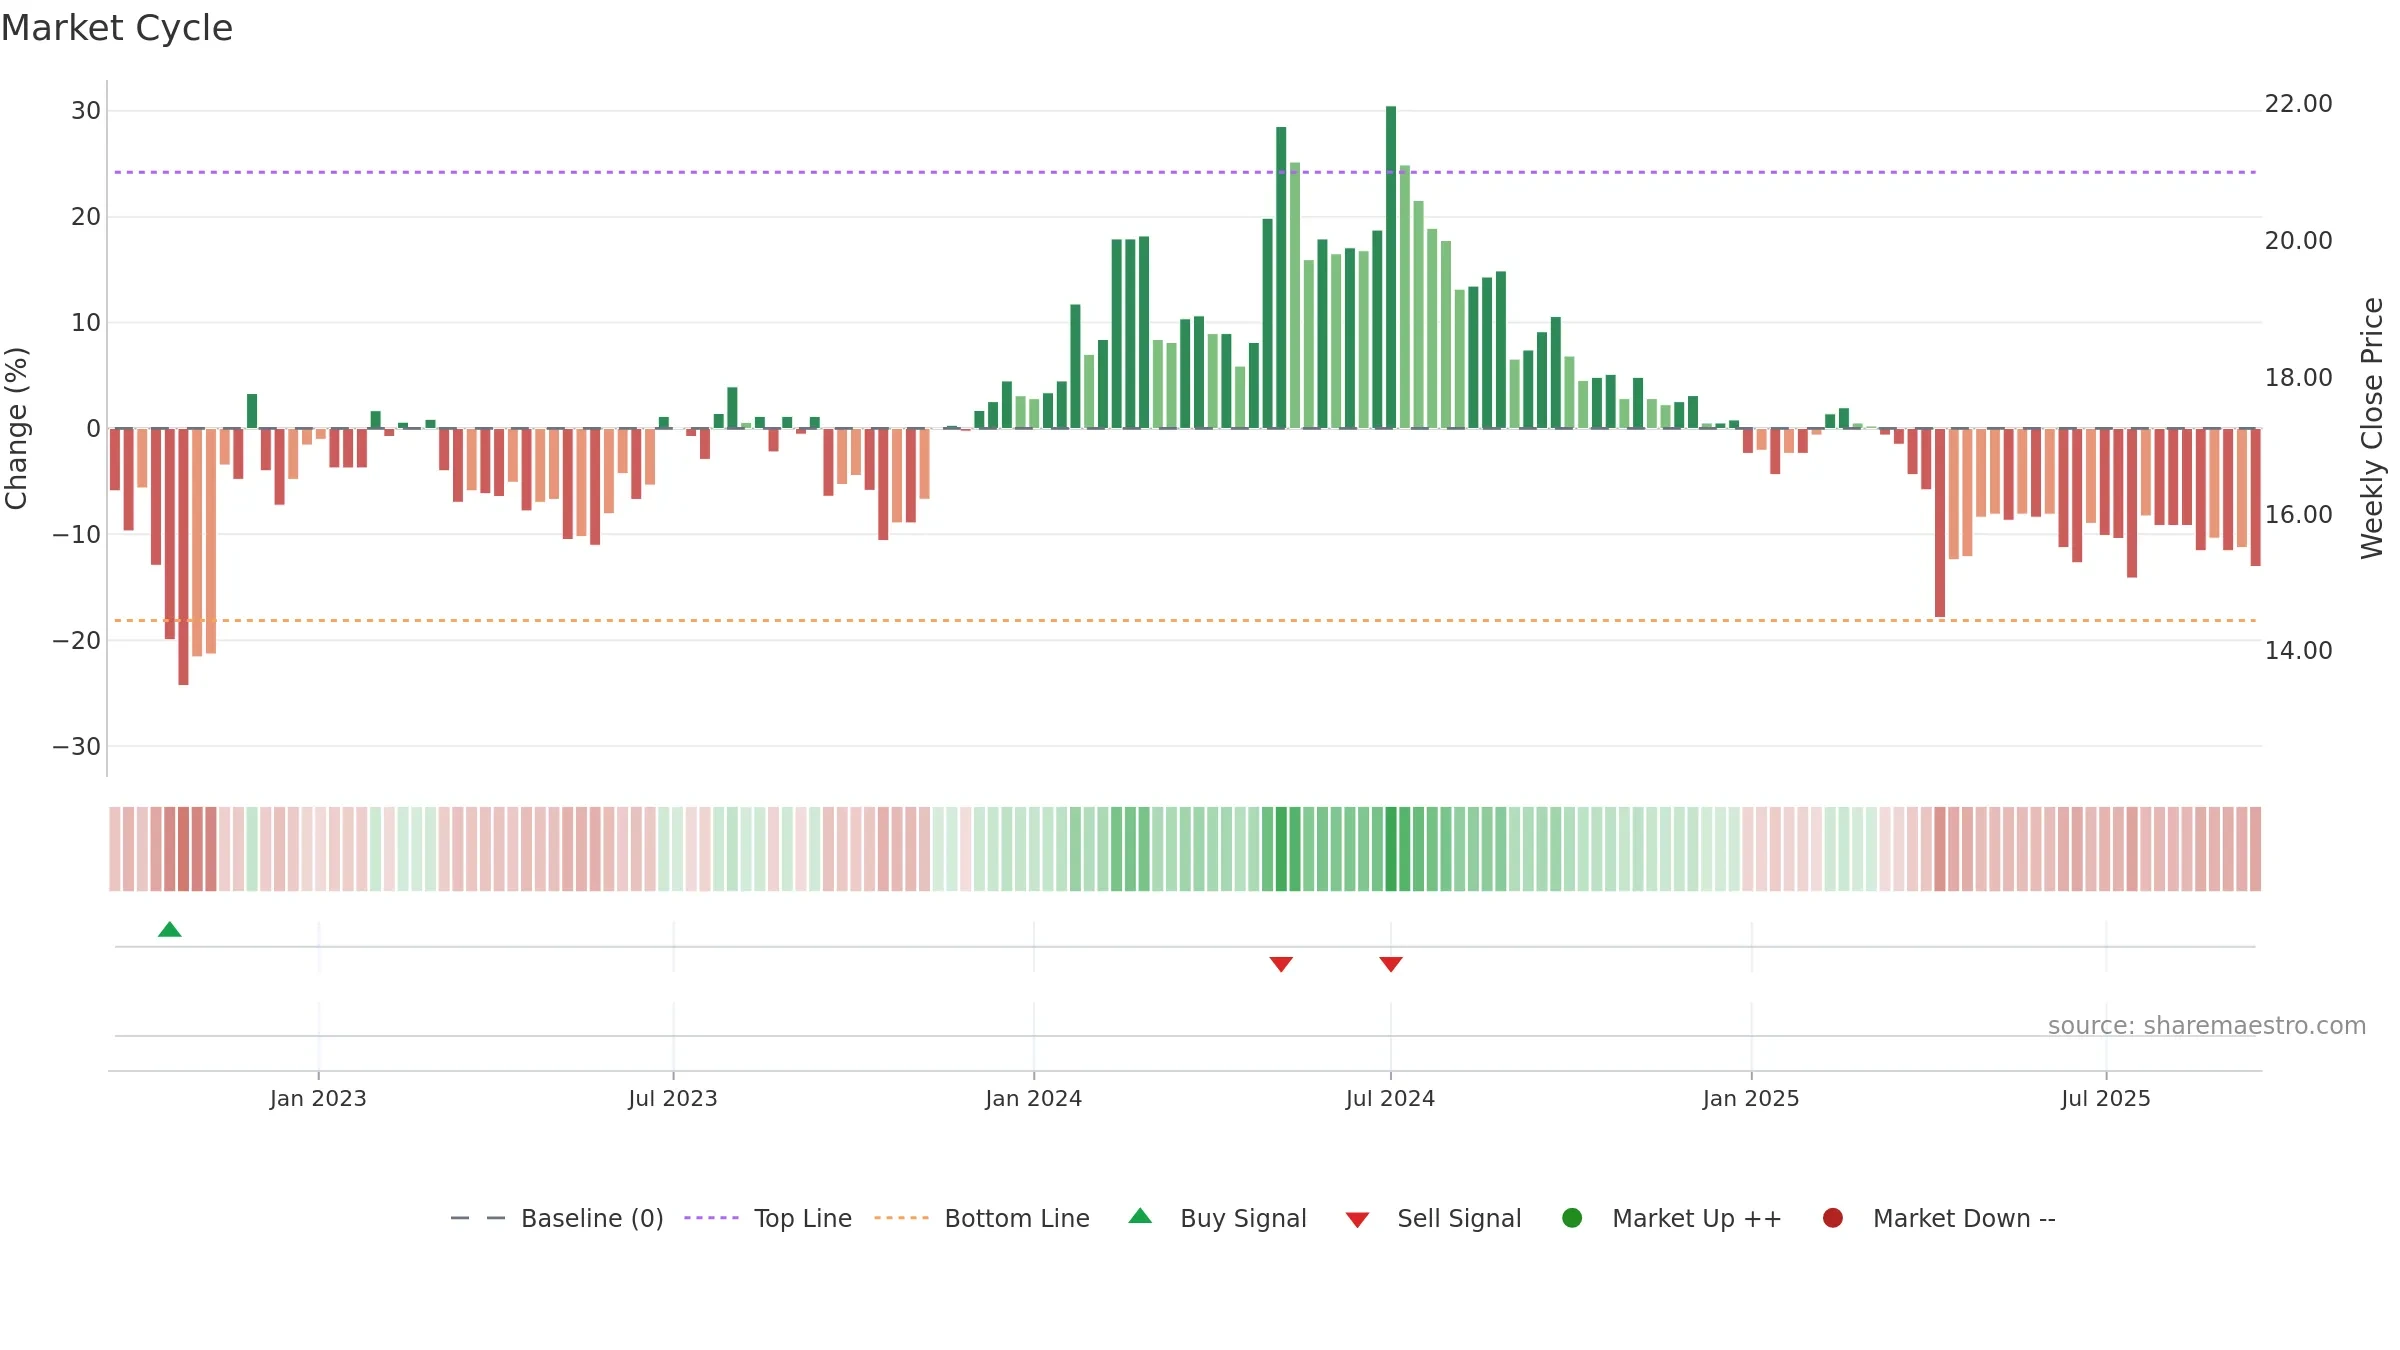Click the orange dotted line legend sample
Viewport: 2400px width, 1350px height.
point(901,1218)
